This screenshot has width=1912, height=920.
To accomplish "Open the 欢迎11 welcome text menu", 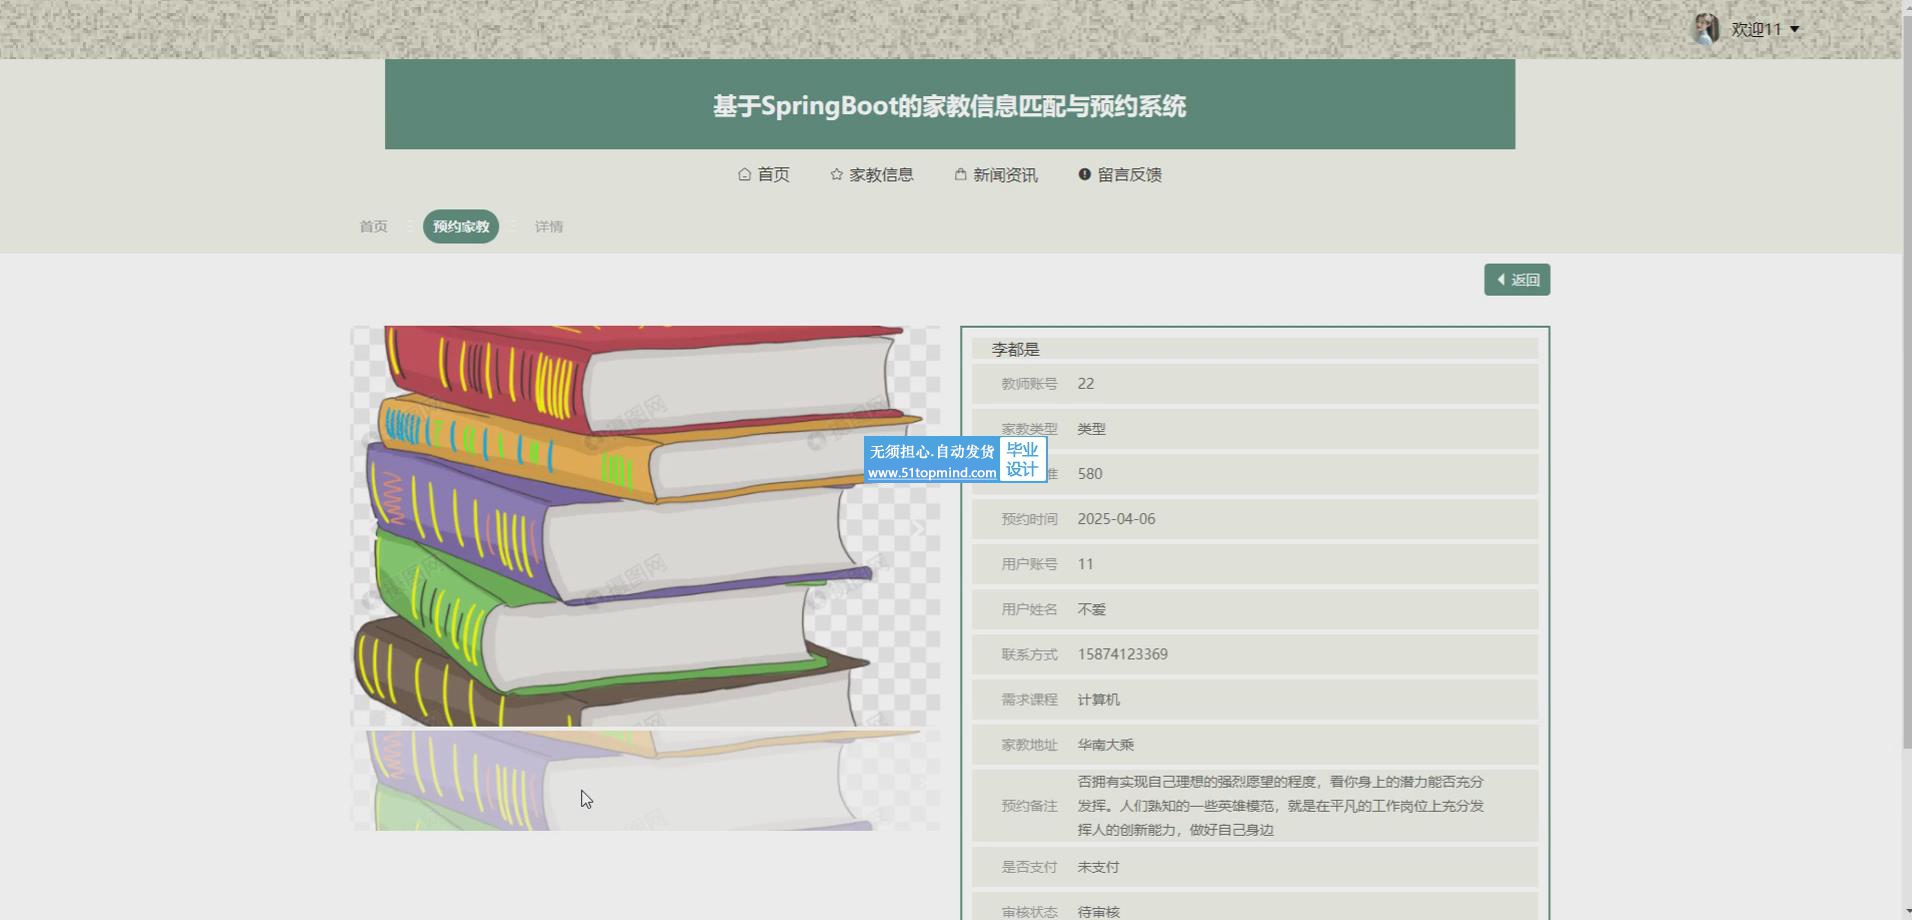I will coord(1756,29).
